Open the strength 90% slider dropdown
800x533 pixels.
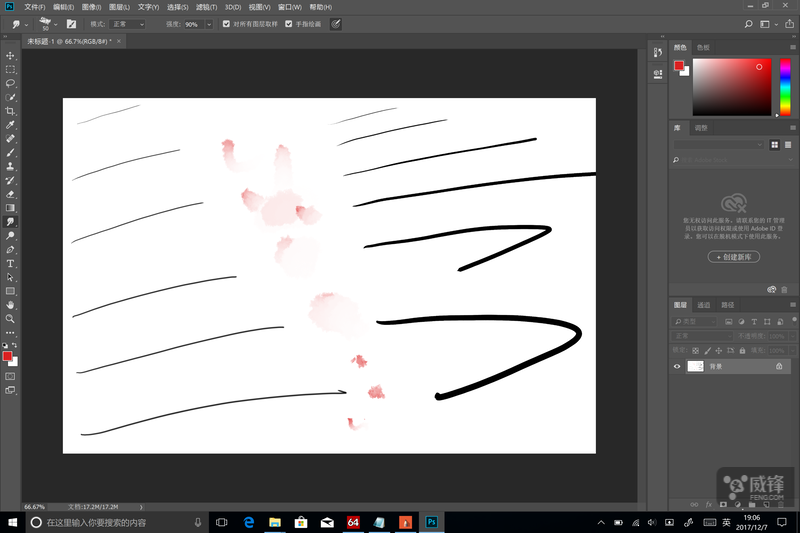click(209, 24)
